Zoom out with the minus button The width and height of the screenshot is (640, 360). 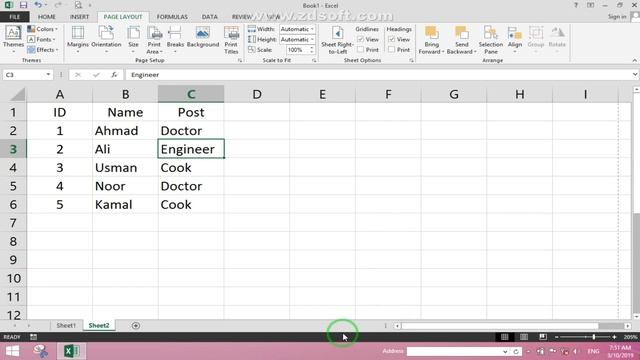[556, 337]
